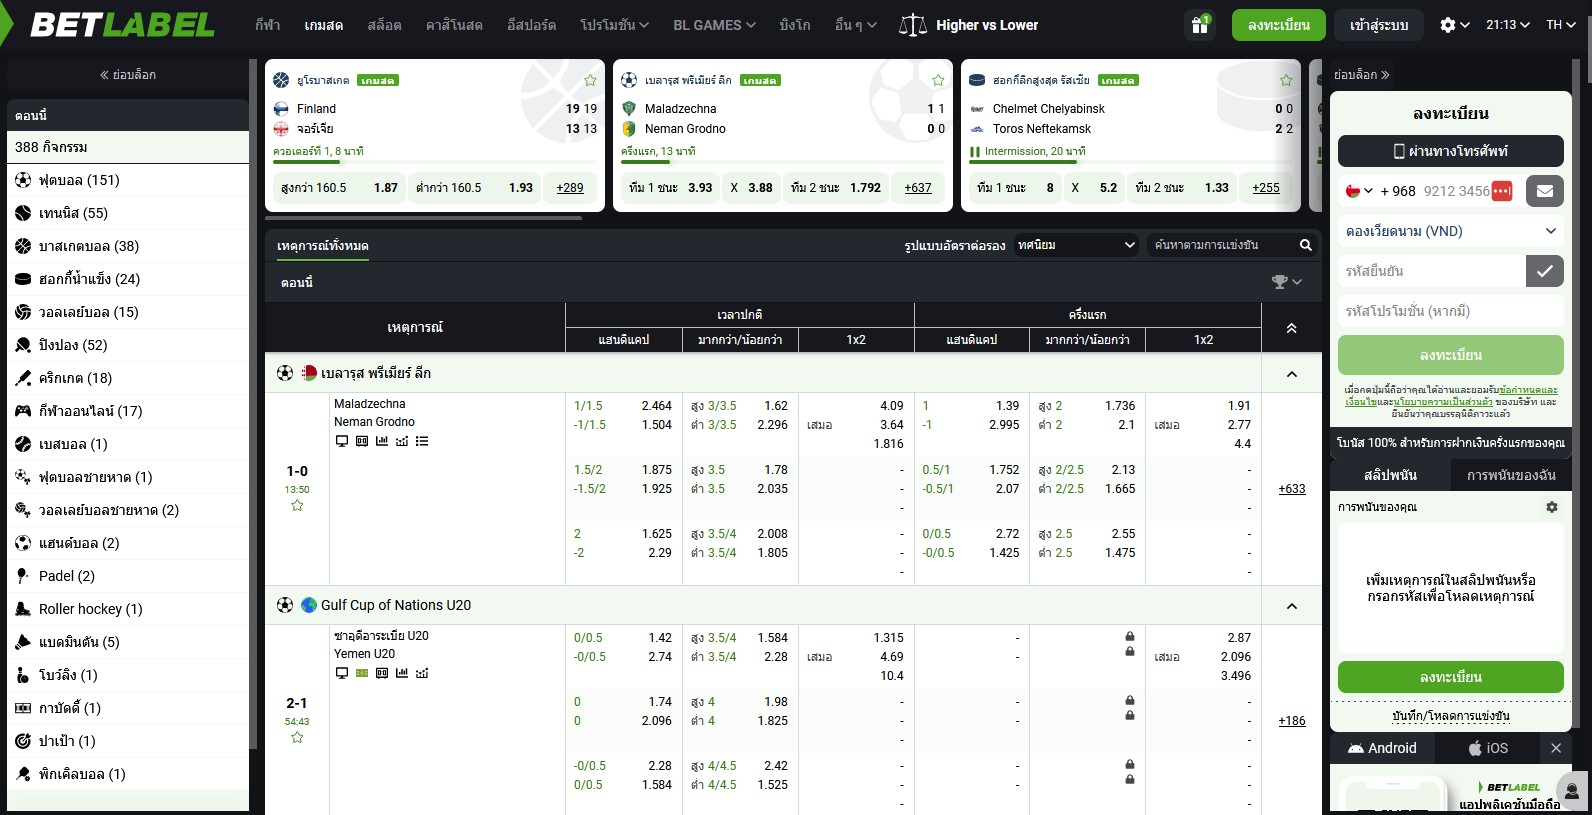Collapse the เบลารุส พรีเมียร์ ลีก section

1291,374
